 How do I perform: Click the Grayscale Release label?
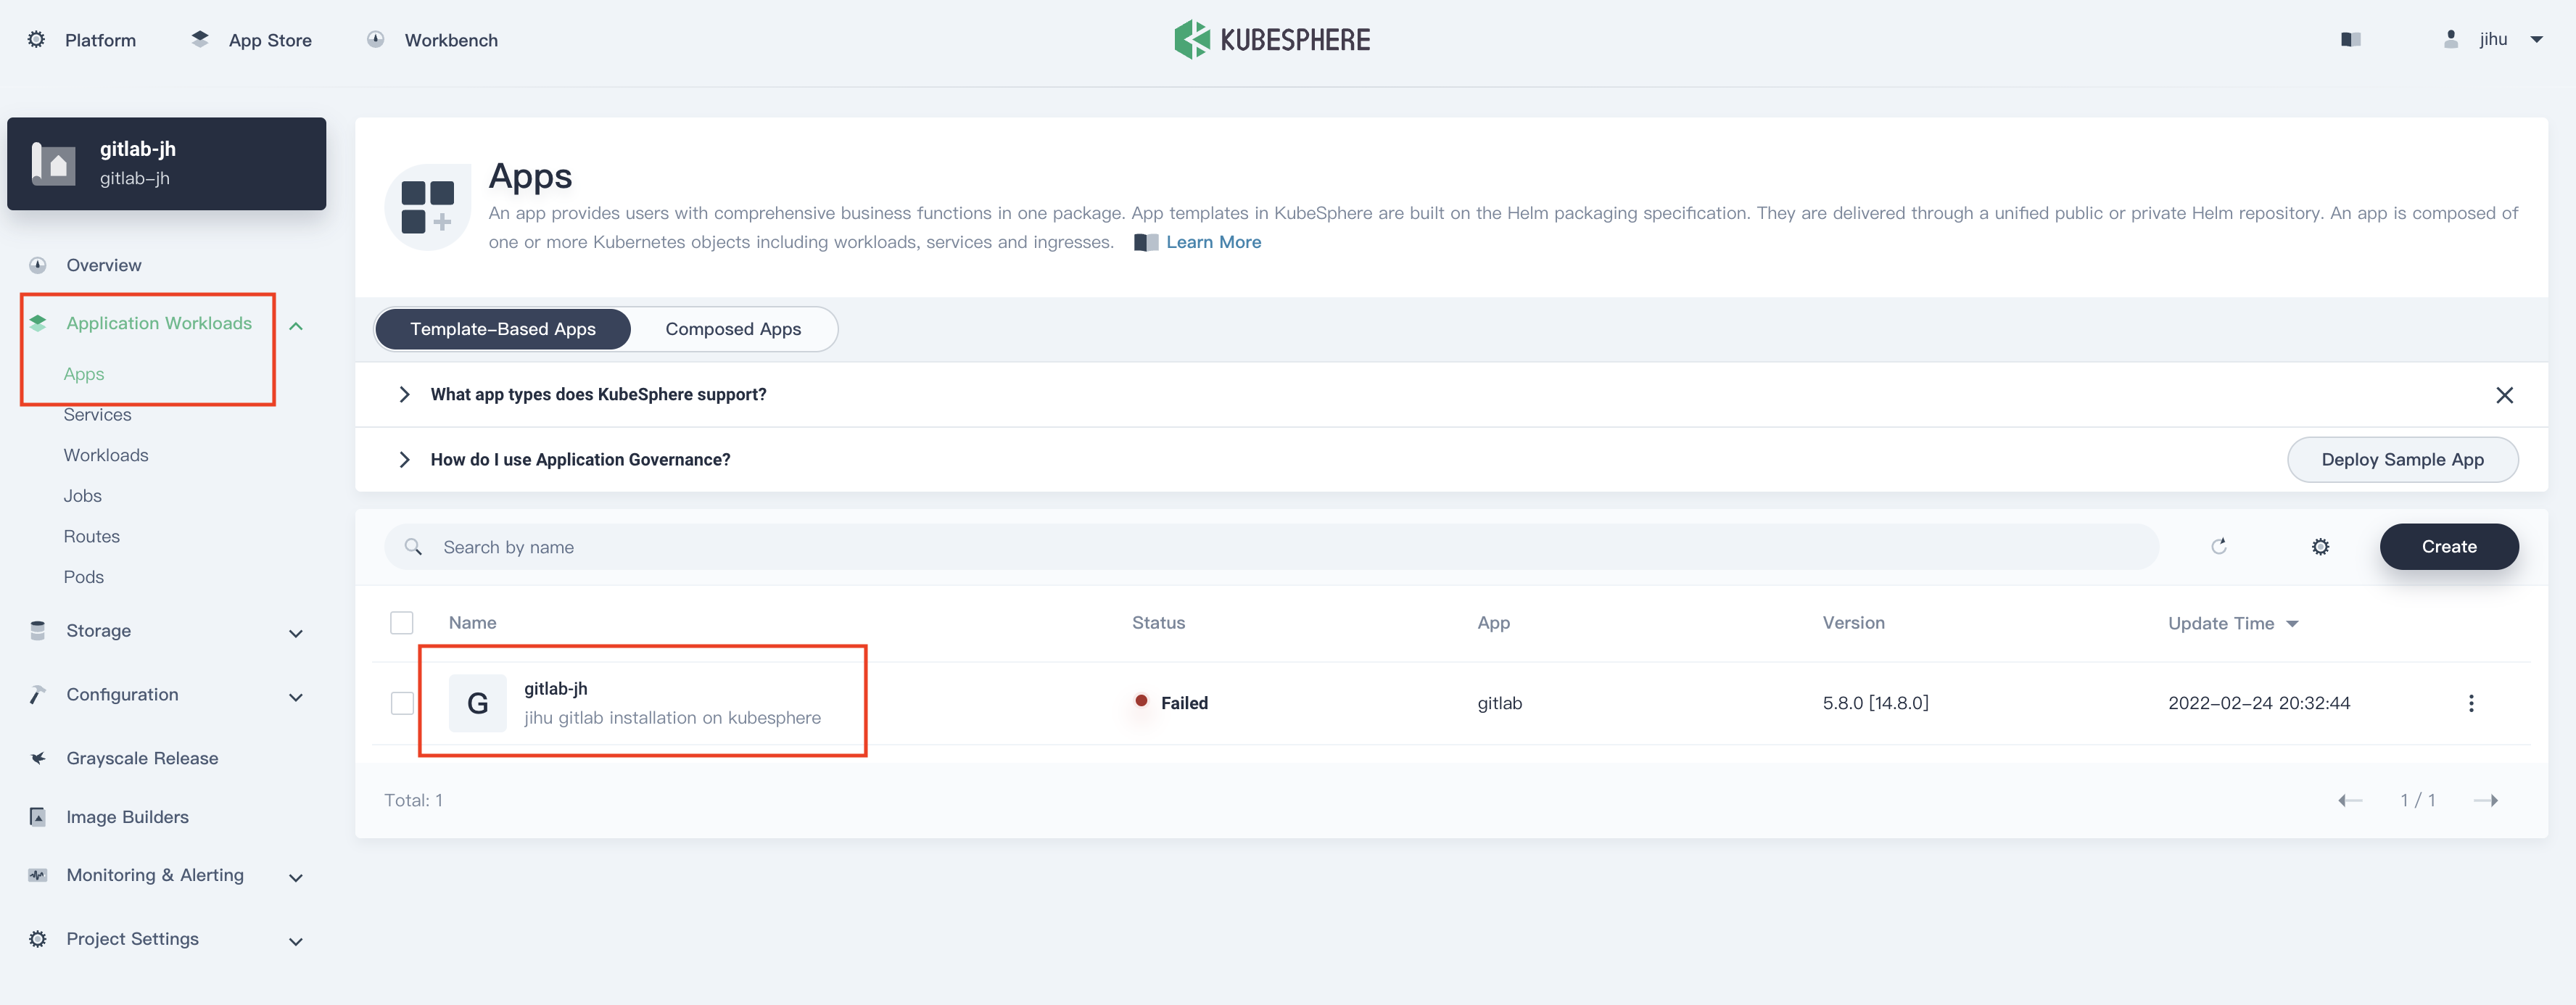tap(142, 758)
